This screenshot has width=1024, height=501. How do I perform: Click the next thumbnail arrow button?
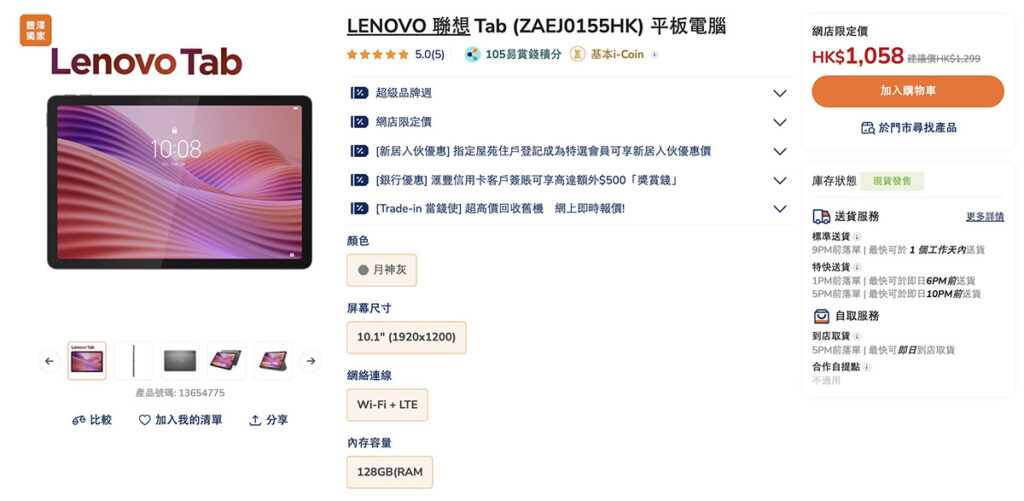point(311,361)
